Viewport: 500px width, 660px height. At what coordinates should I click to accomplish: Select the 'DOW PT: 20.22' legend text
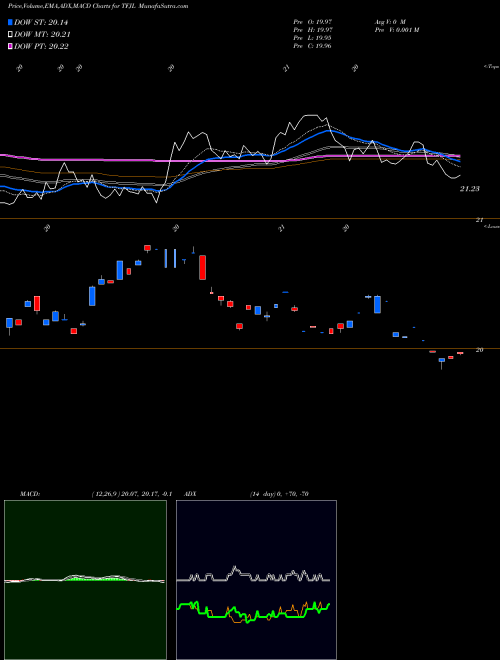point(41,46)
